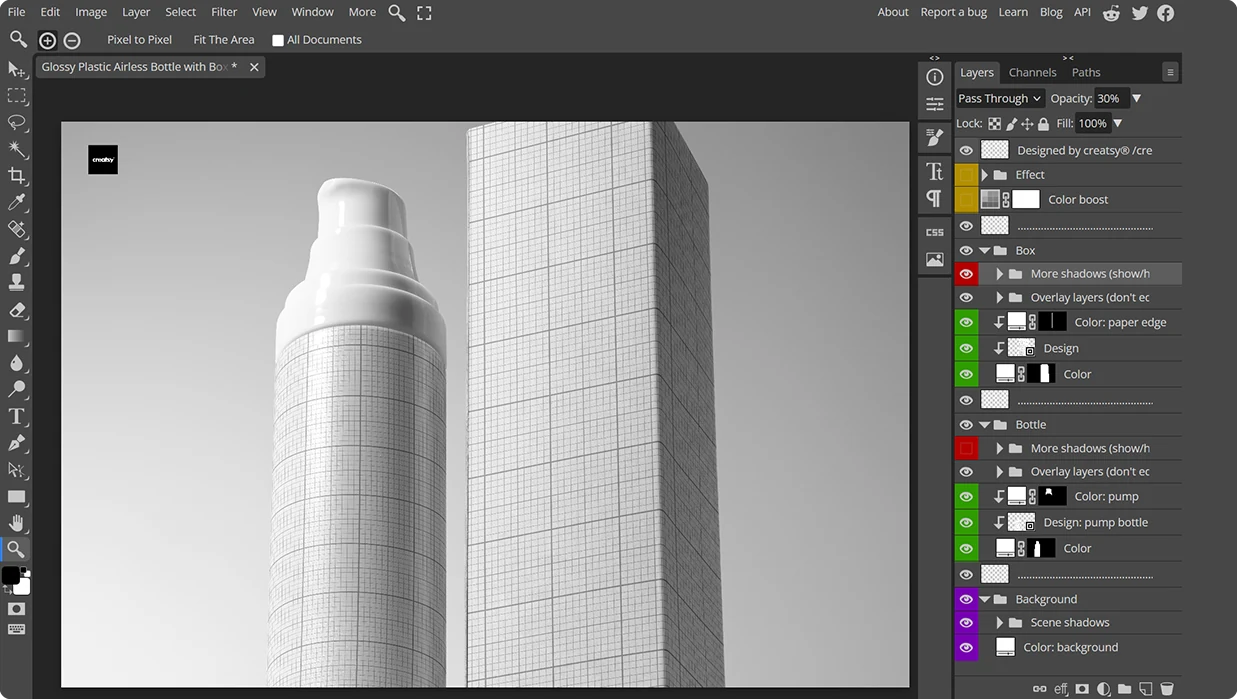The image size is (1237, 699).
Task: Select the Brush tool
Action: (x=17, y=256)
